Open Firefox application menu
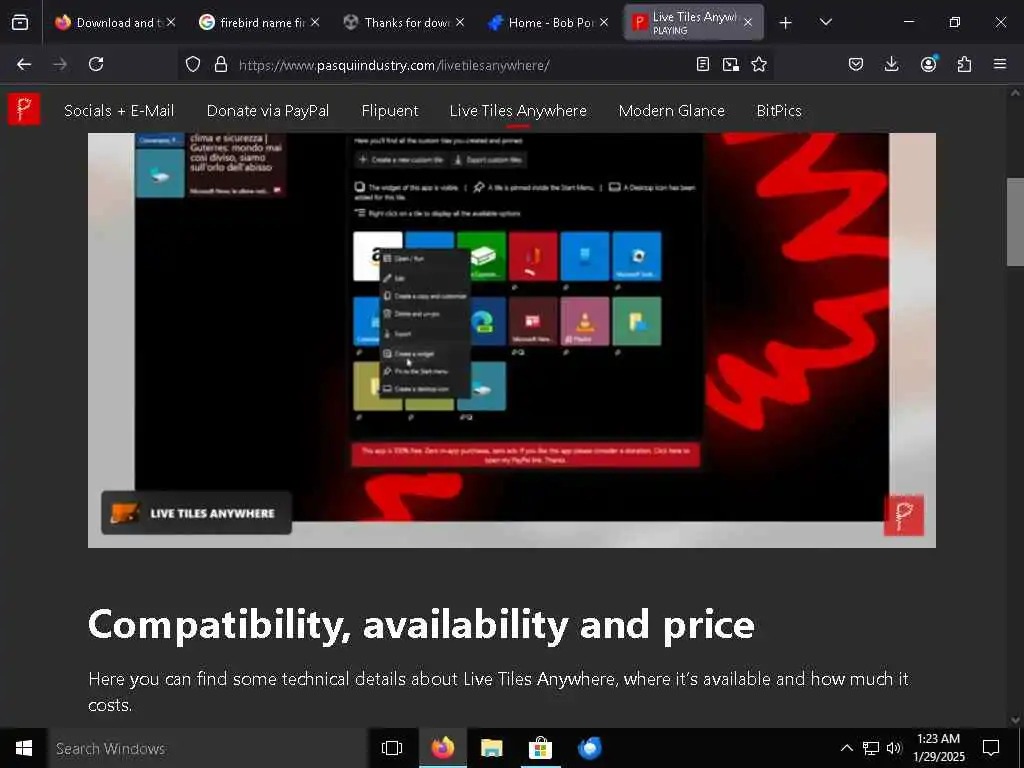The width and height of the screenshot is (1024, 768). [1000, 64]
